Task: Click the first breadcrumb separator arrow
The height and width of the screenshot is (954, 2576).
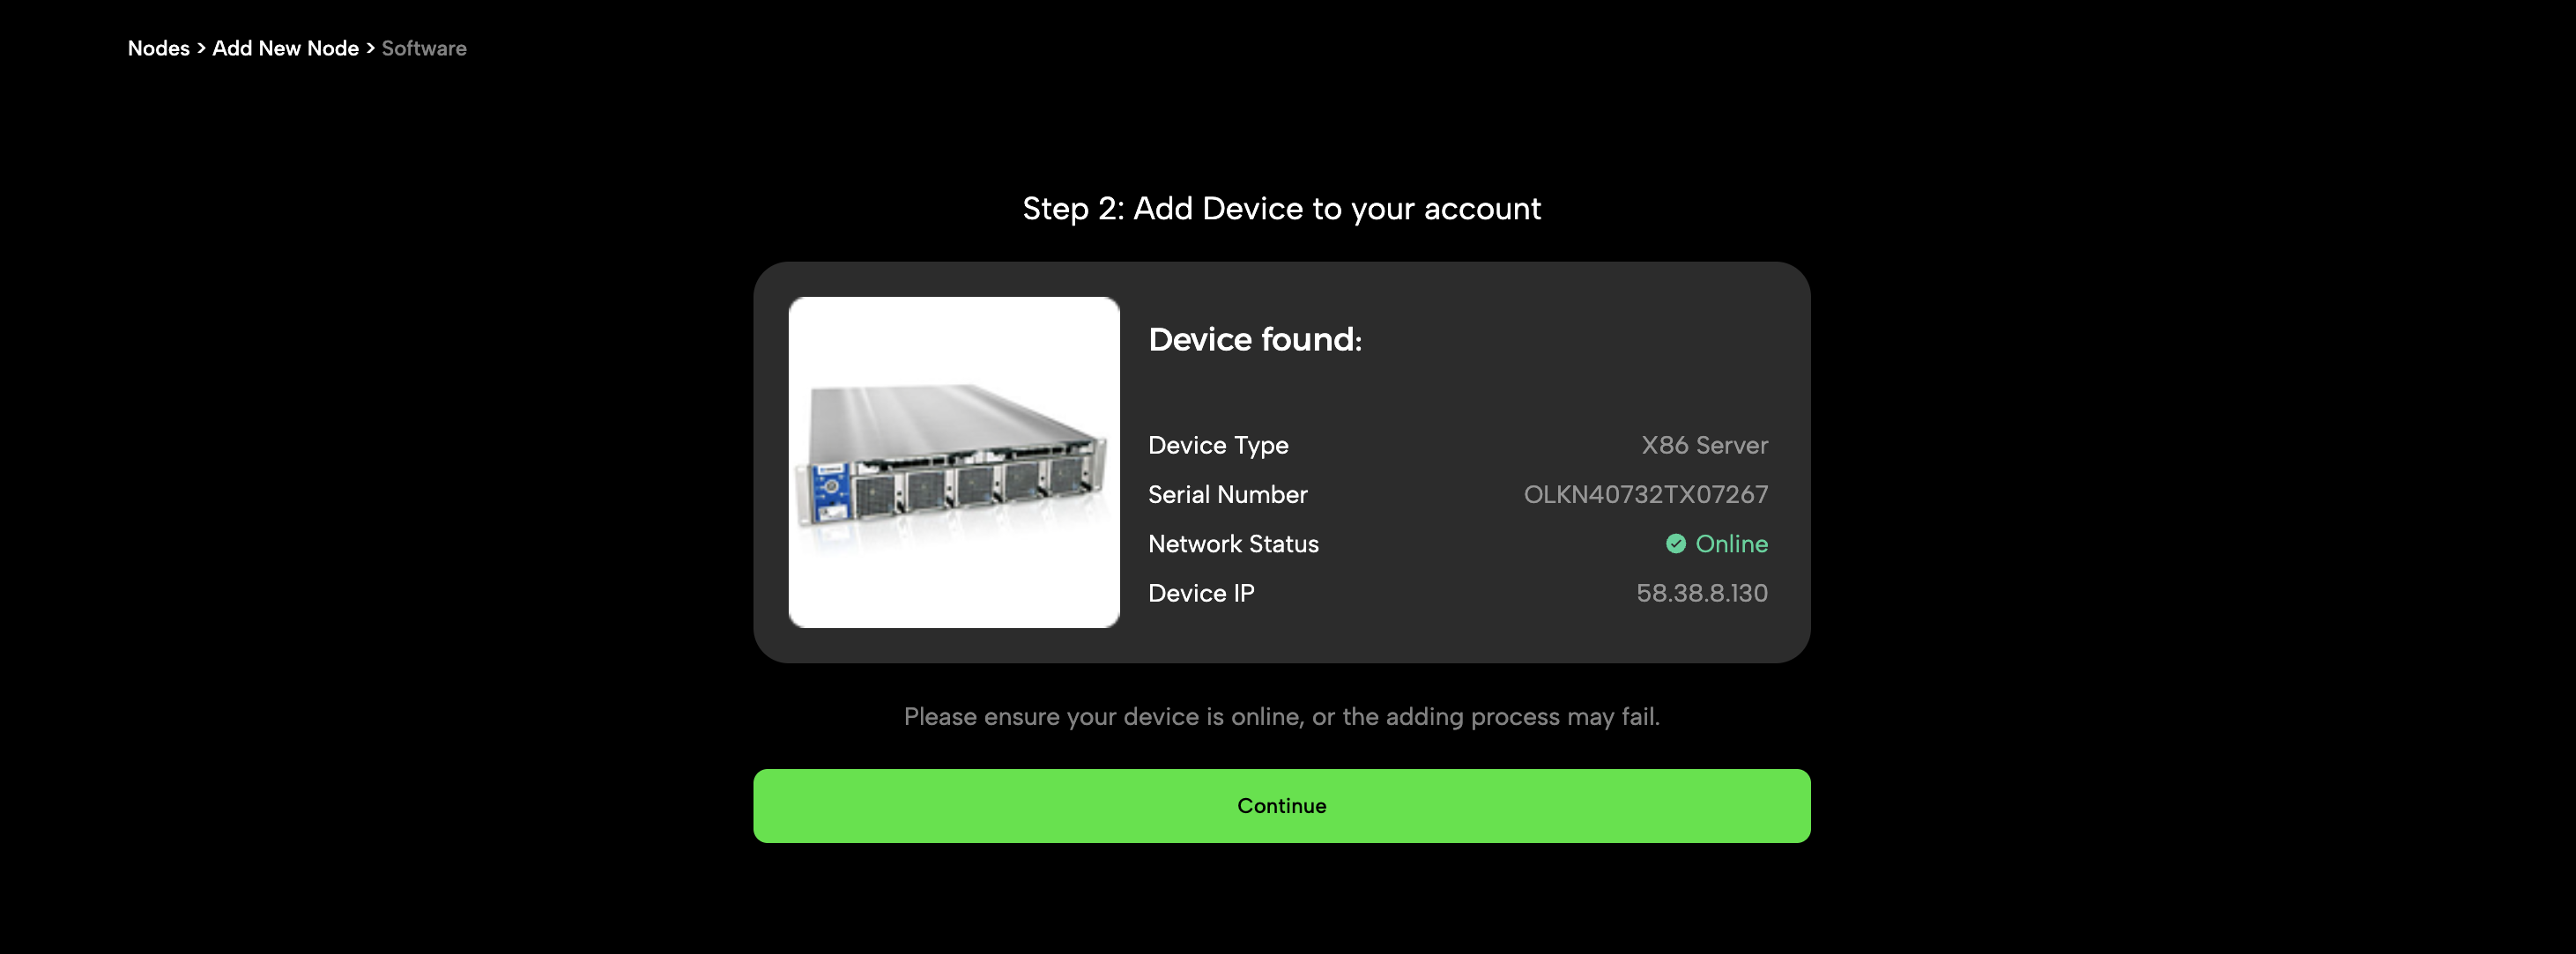Action: [201, 48]
